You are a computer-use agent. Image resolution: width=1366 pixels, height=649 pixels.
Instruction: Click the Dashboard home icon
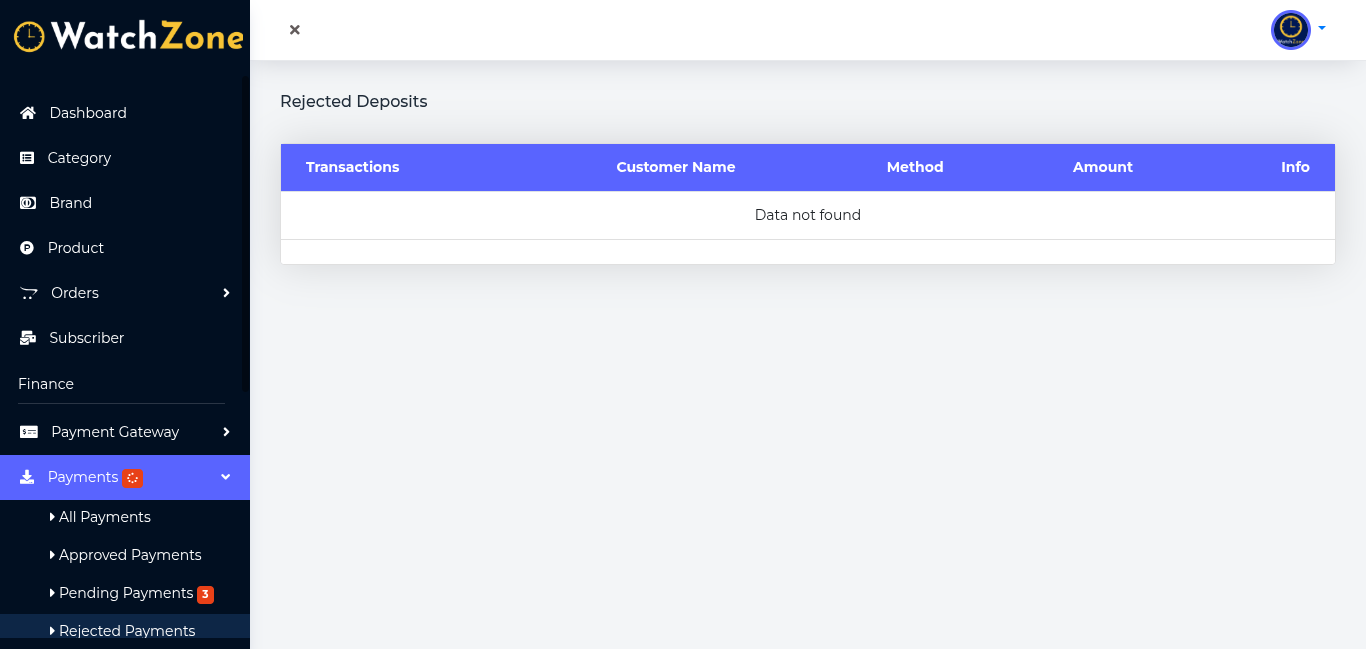[28, 113]
